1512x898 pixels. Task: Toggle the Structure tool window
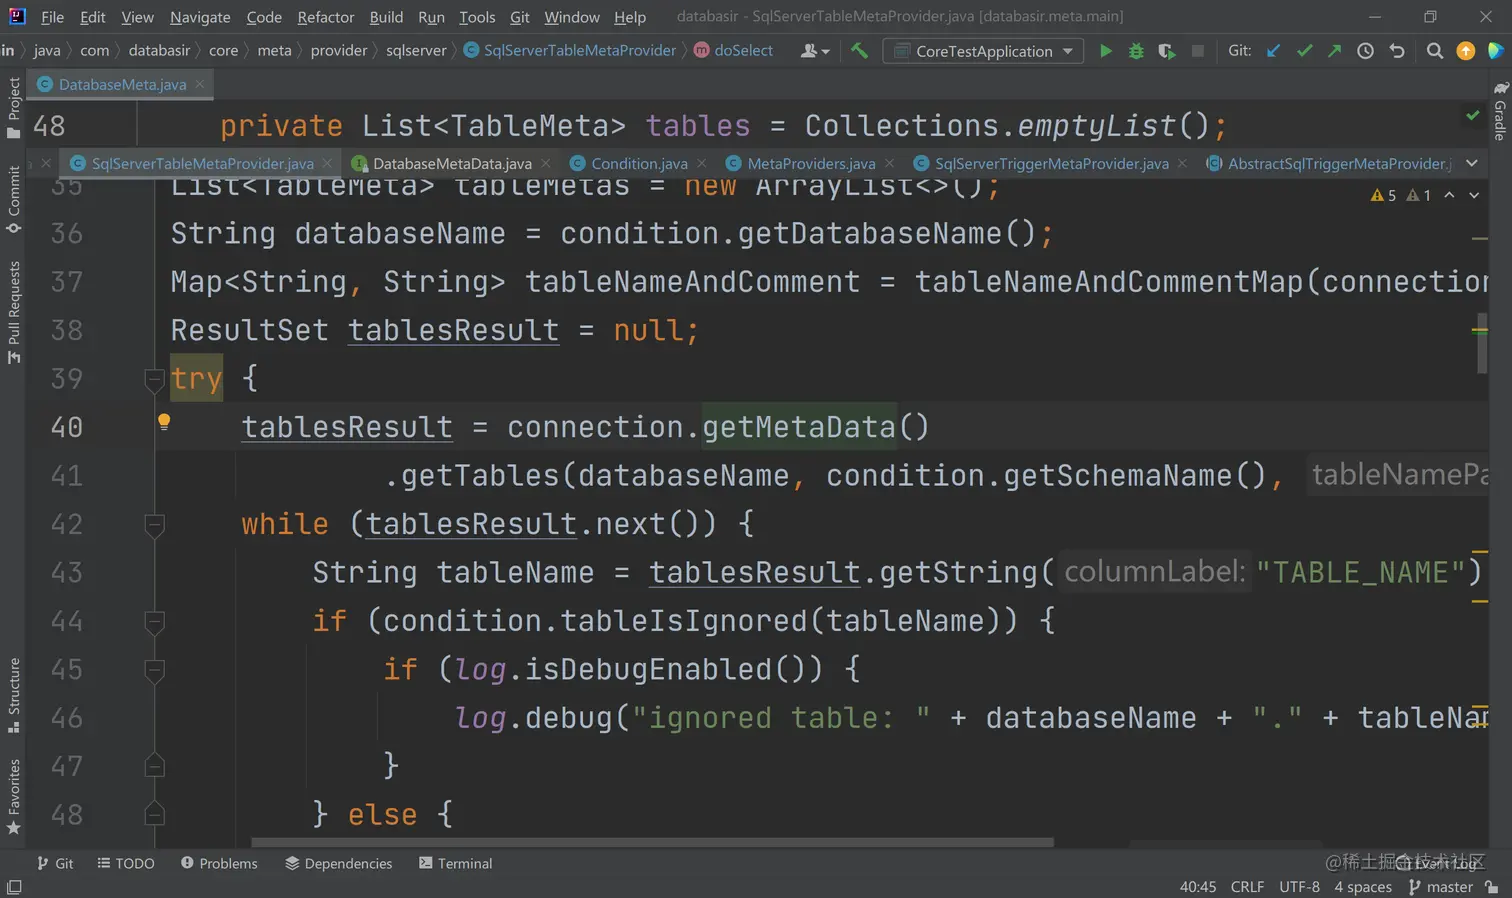tap(13, 696)
